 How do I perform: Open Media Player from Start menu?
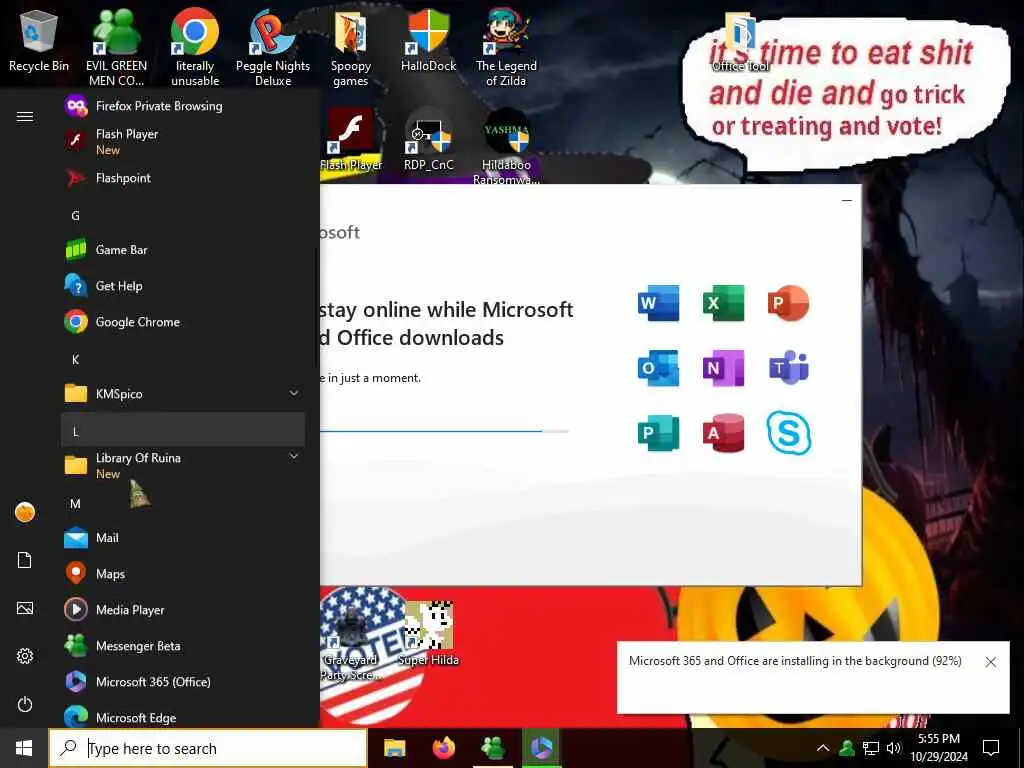pyautogui.click(x=183, y=609)
